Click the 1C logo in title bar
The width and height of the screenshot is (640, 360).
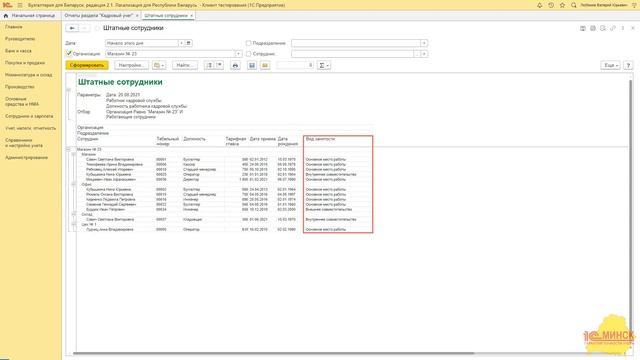pos(7,5)
